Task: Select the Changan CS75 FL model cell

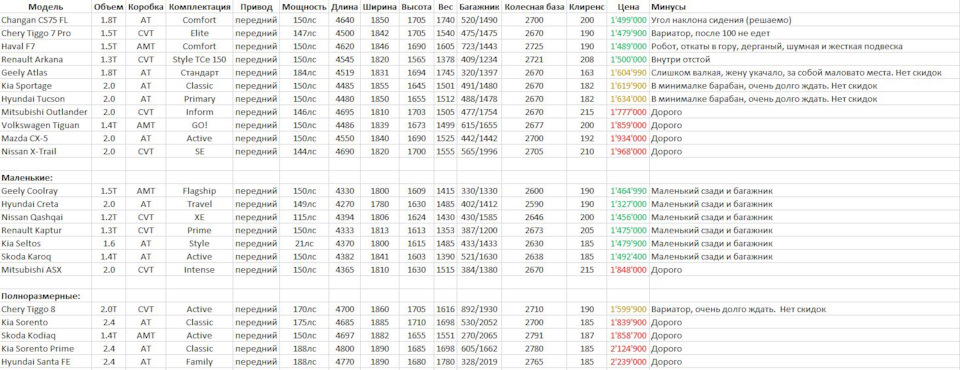Action: tap(45, 20)
